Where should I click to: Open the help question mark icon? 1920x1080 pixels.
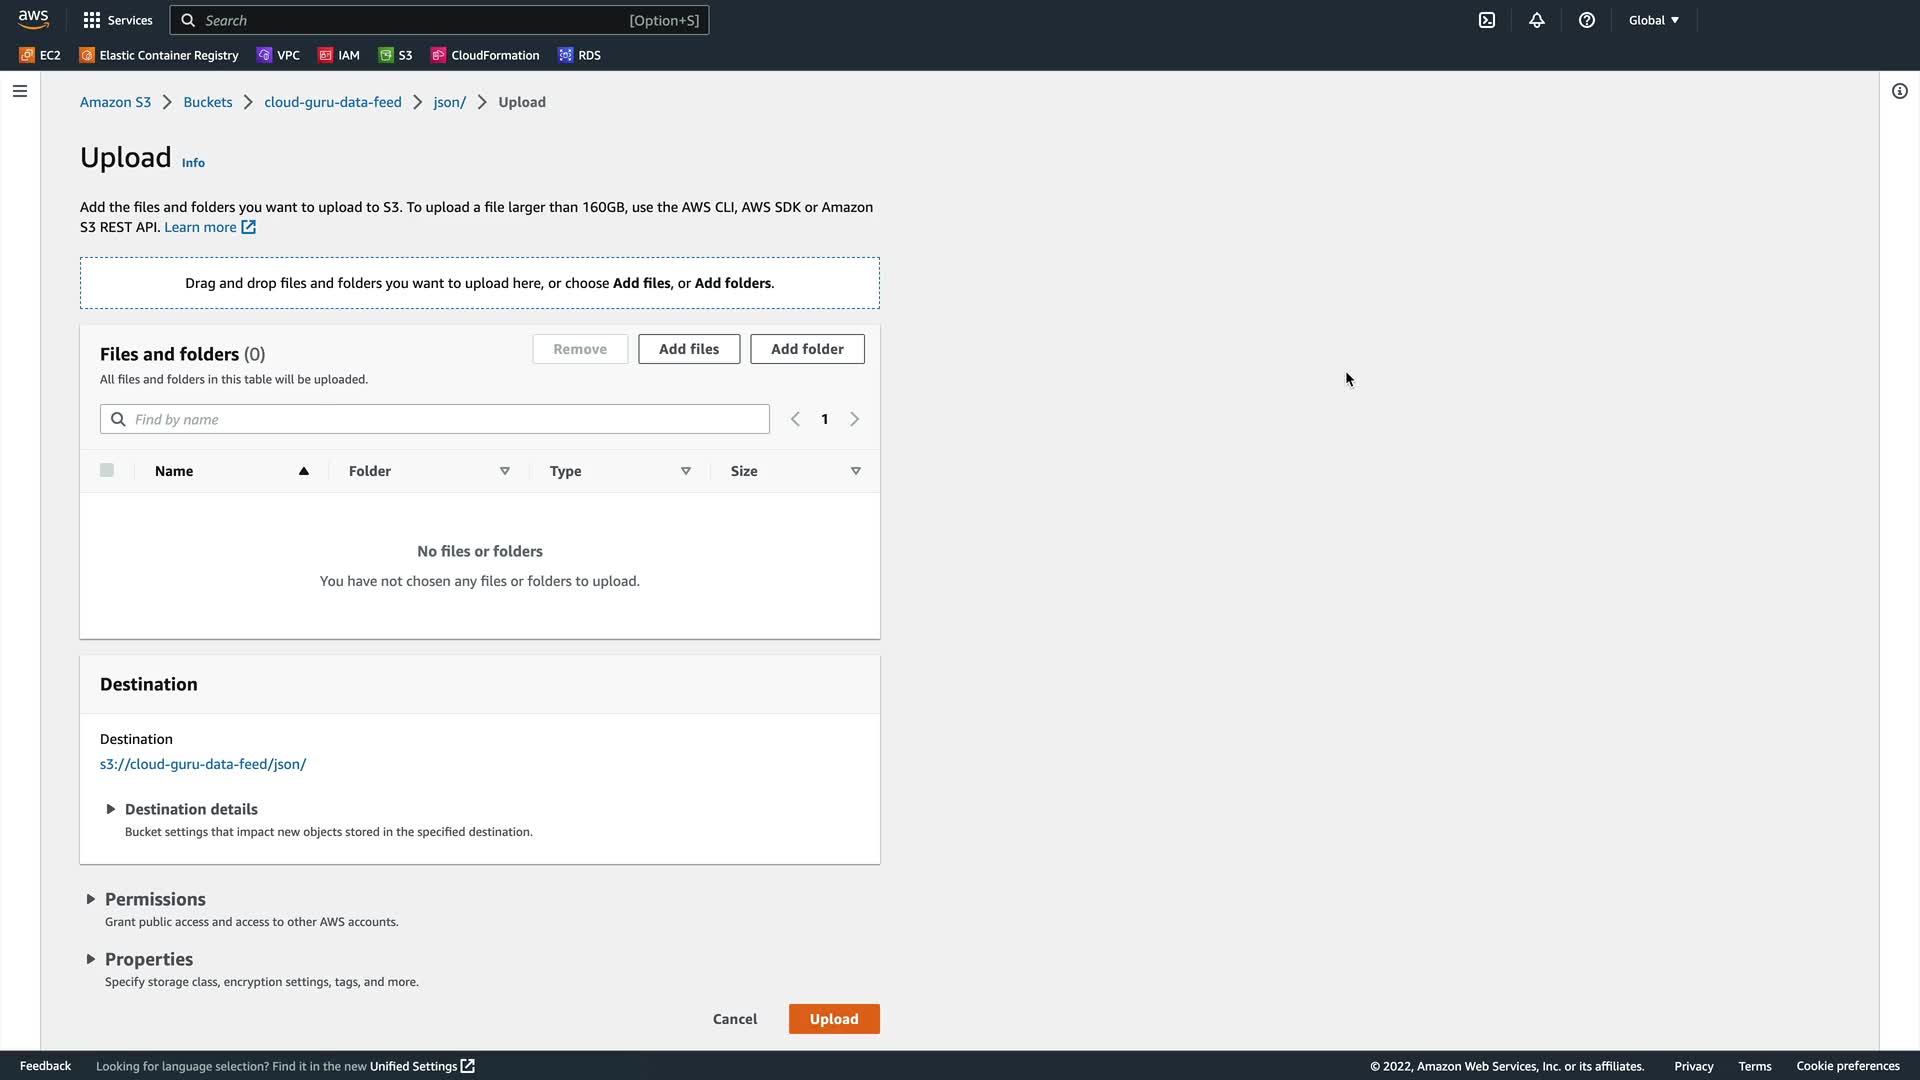point(1587,20)
